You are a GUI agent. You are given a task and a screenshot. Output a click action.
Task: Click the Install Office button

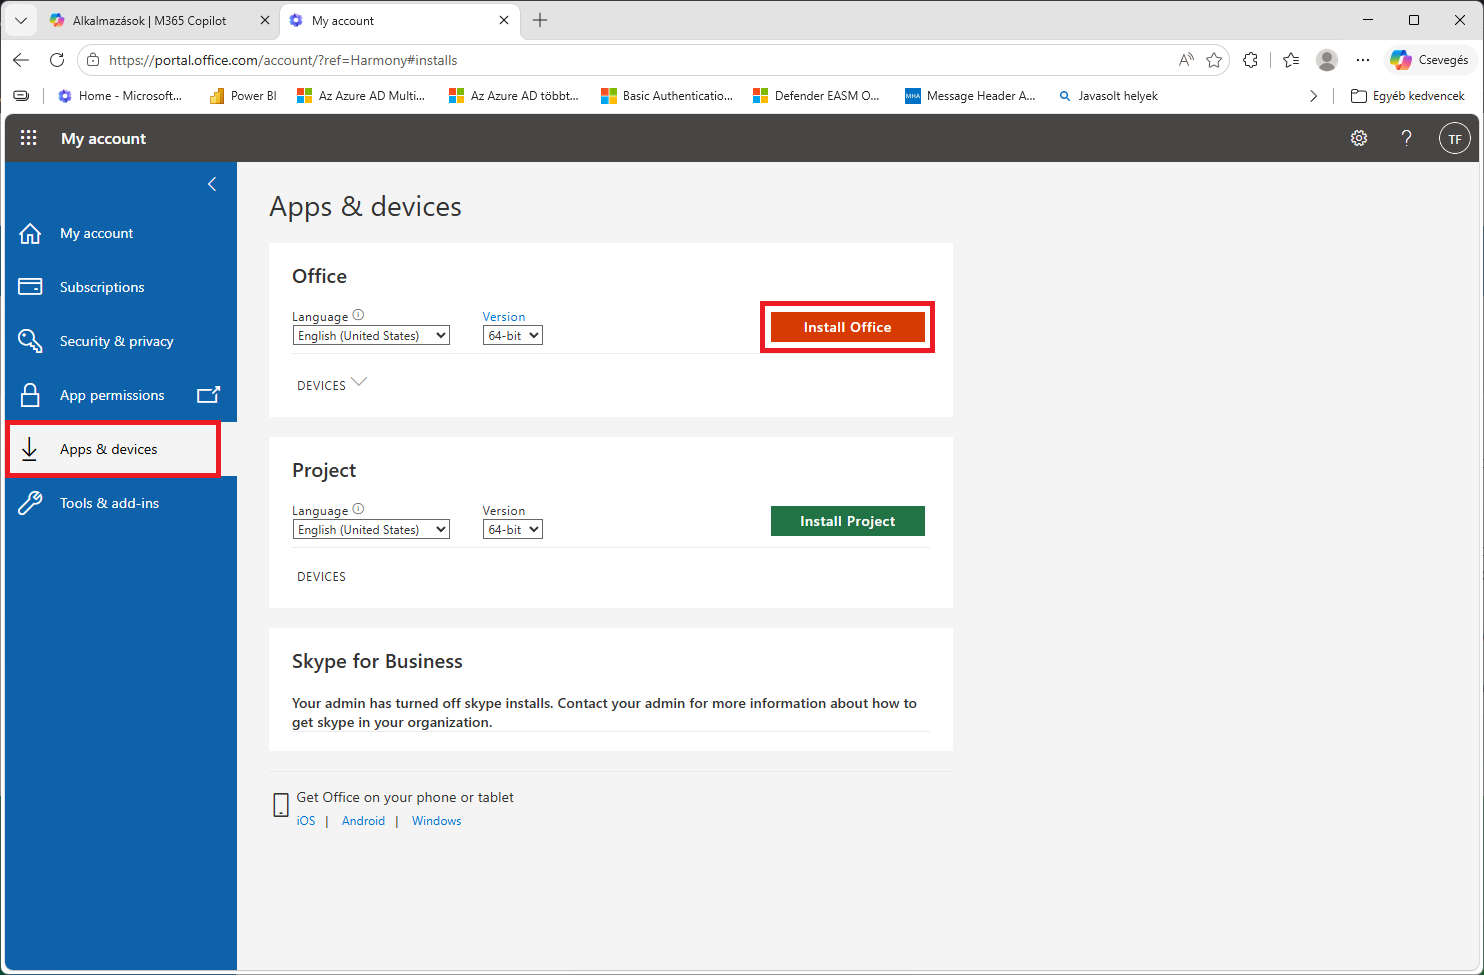(x=847, y=327)
